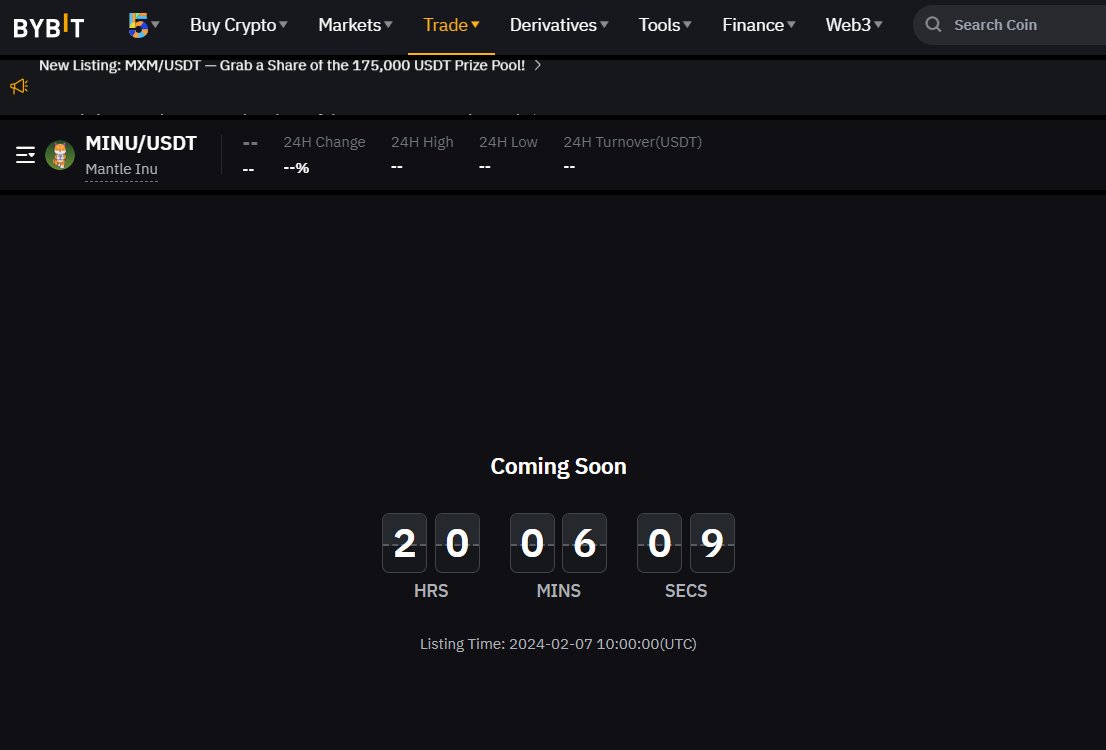This screenshot has height=750, width=1106.
Task: Click the search magnifier icon
Action: pyautogui.click(x=933, y=25)
